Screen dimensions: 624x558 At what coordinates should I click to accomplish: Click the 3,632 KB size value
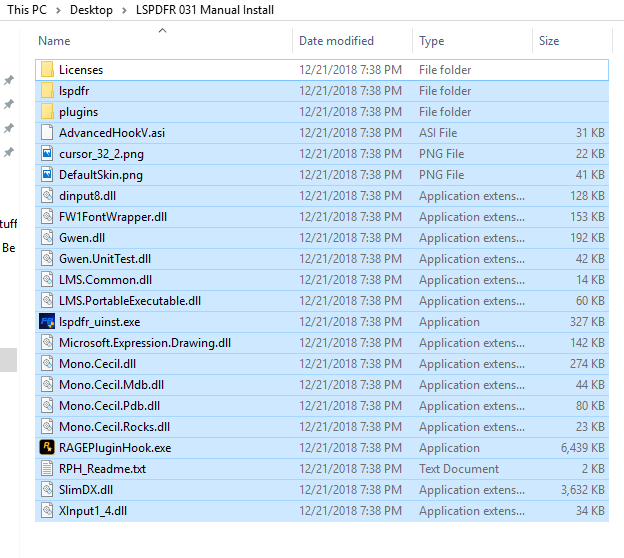pyautogui.click(x=583, y=490)
